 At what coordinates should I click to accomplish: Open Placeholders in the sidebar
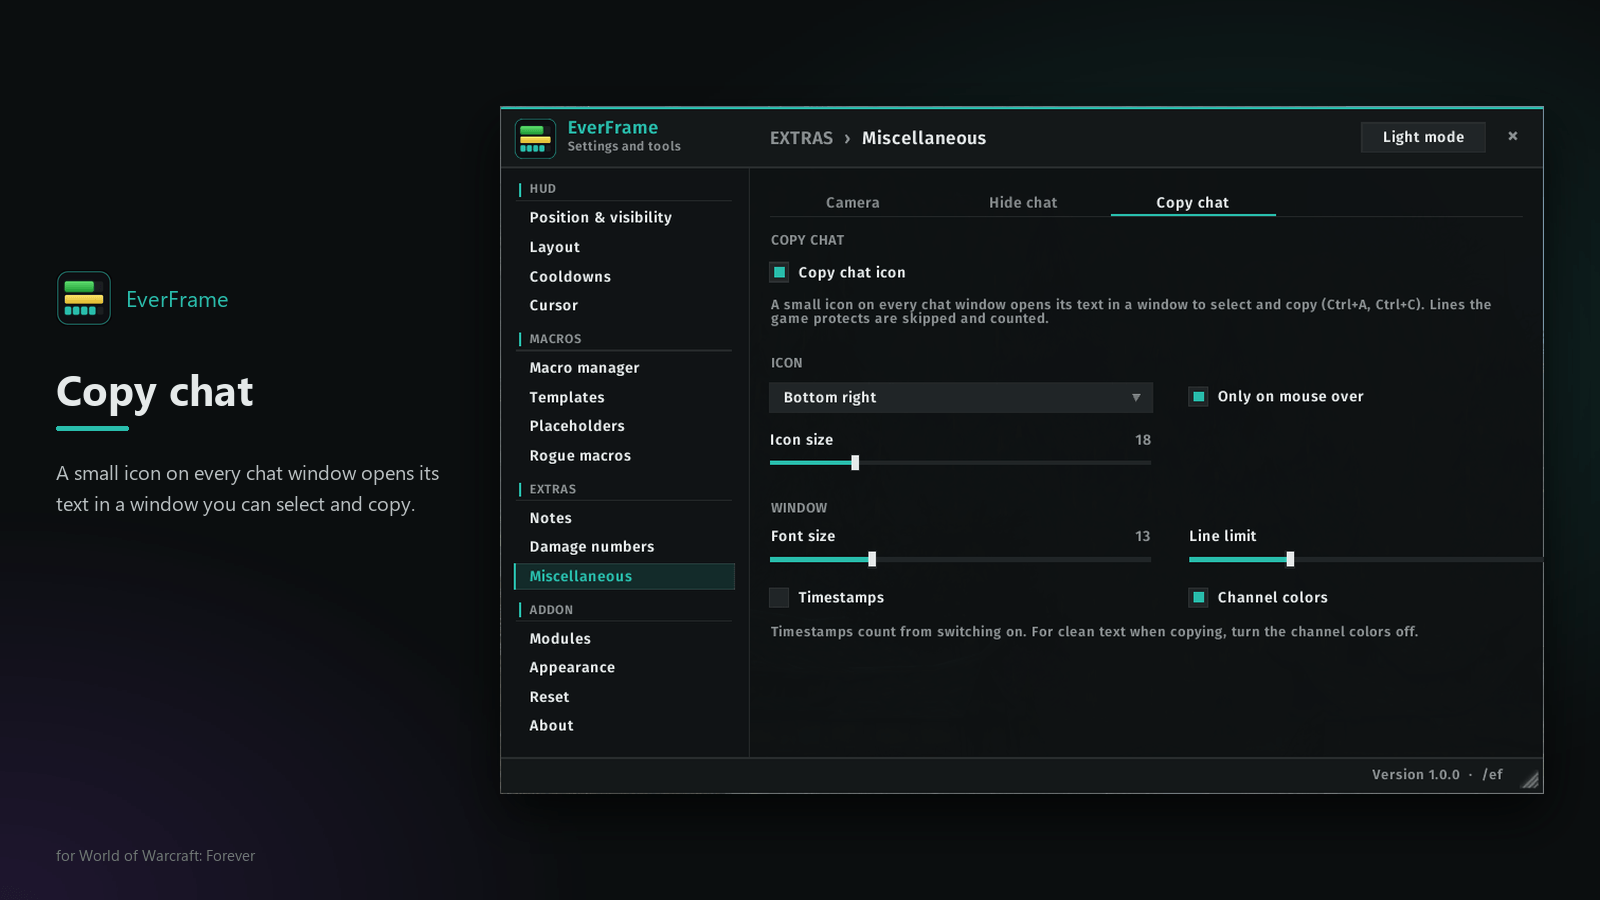click(x=623, y=426)
